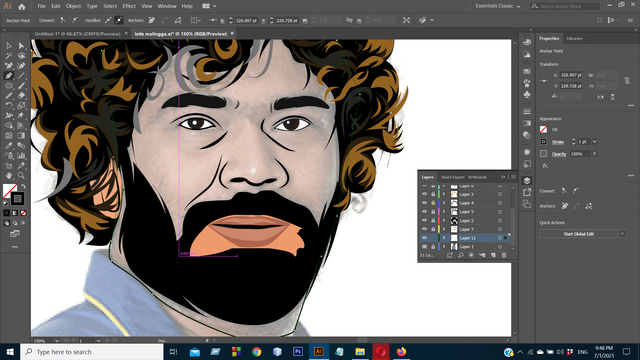Hide Layer 2 using its eye icon
The image size is (640, 360).
[424, 220]
